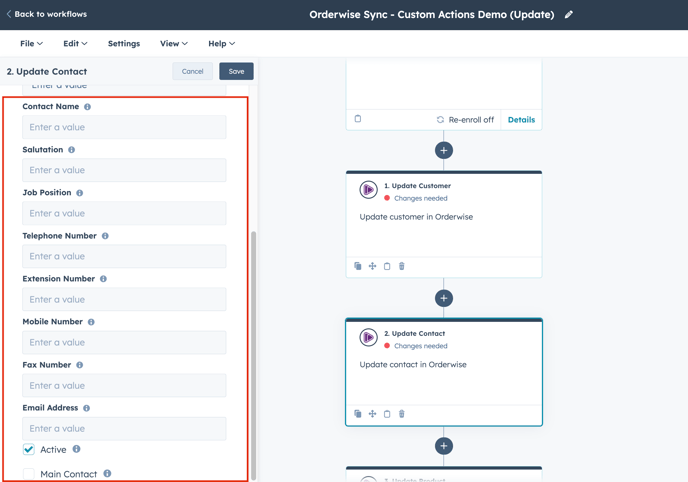This screenshot has height=482, width=688.
Task: Click move icon on Update Contact card
Action: click(x=372, y=414)
